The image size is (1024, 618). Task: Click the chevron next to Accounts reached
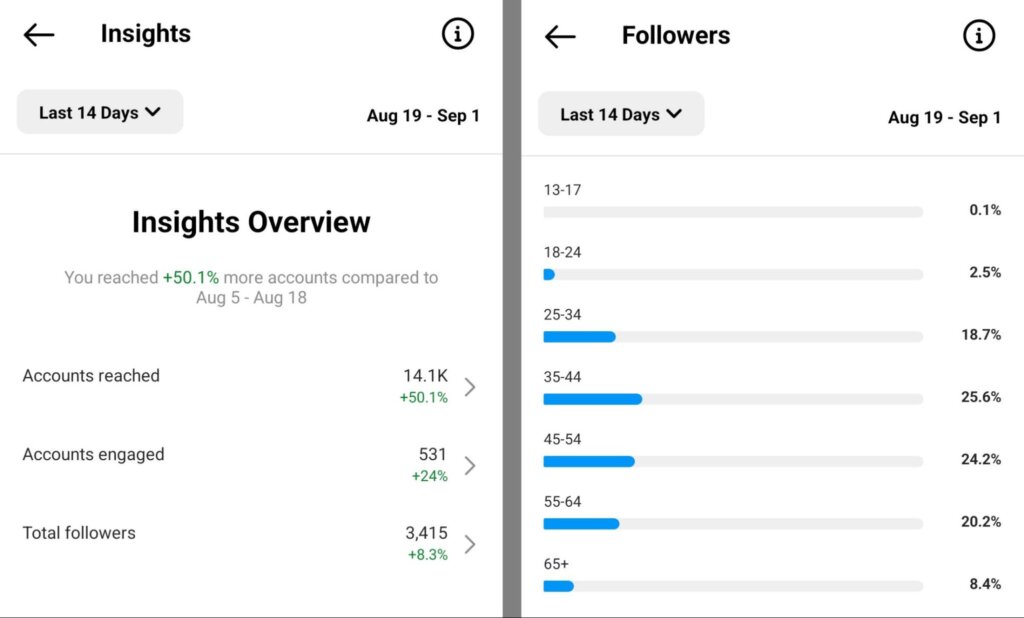coord(471,387)
